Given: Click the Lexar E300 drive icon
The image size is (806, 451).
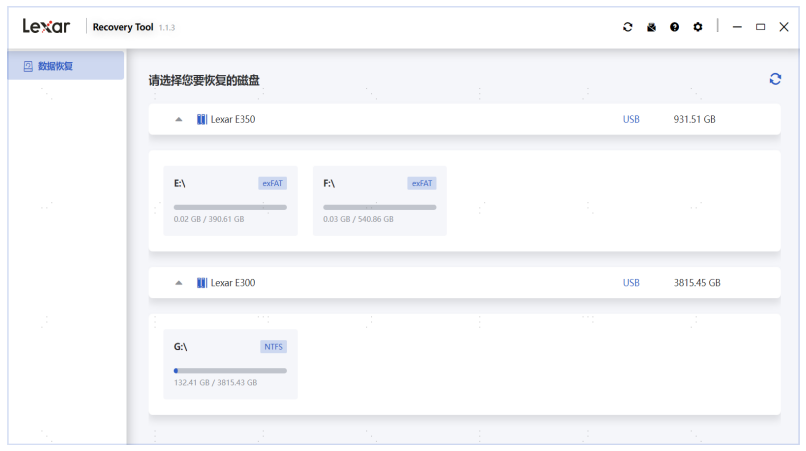Looking at the screenshot, I should [x=202, y=283].
